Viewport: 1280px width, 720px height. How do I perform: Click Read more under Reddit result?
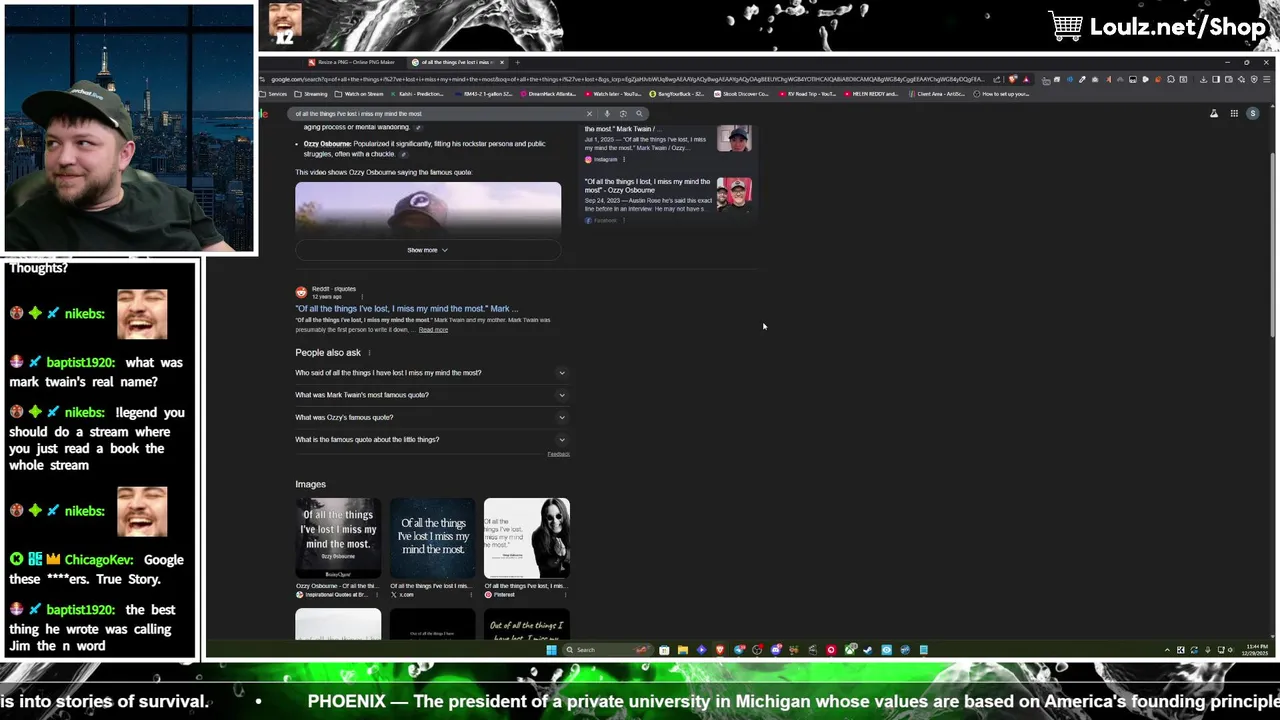pos(433,330)
